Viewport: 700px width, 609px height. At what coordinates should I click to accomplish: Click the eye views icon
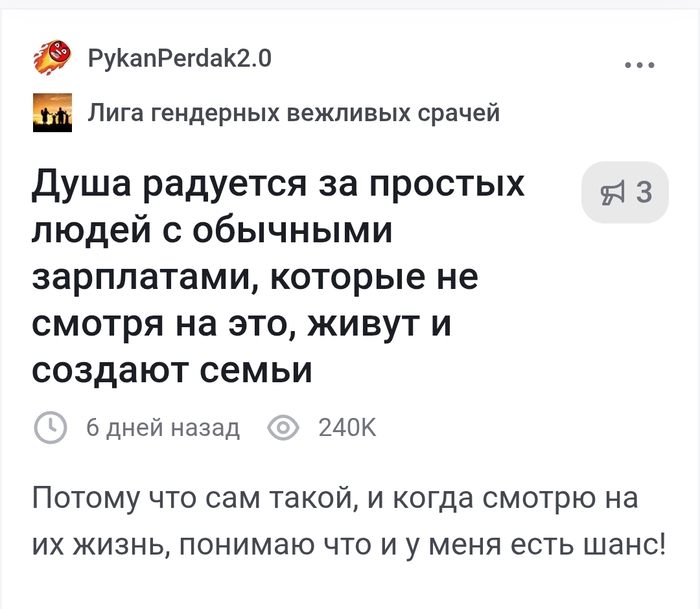[x=284, y=428]
